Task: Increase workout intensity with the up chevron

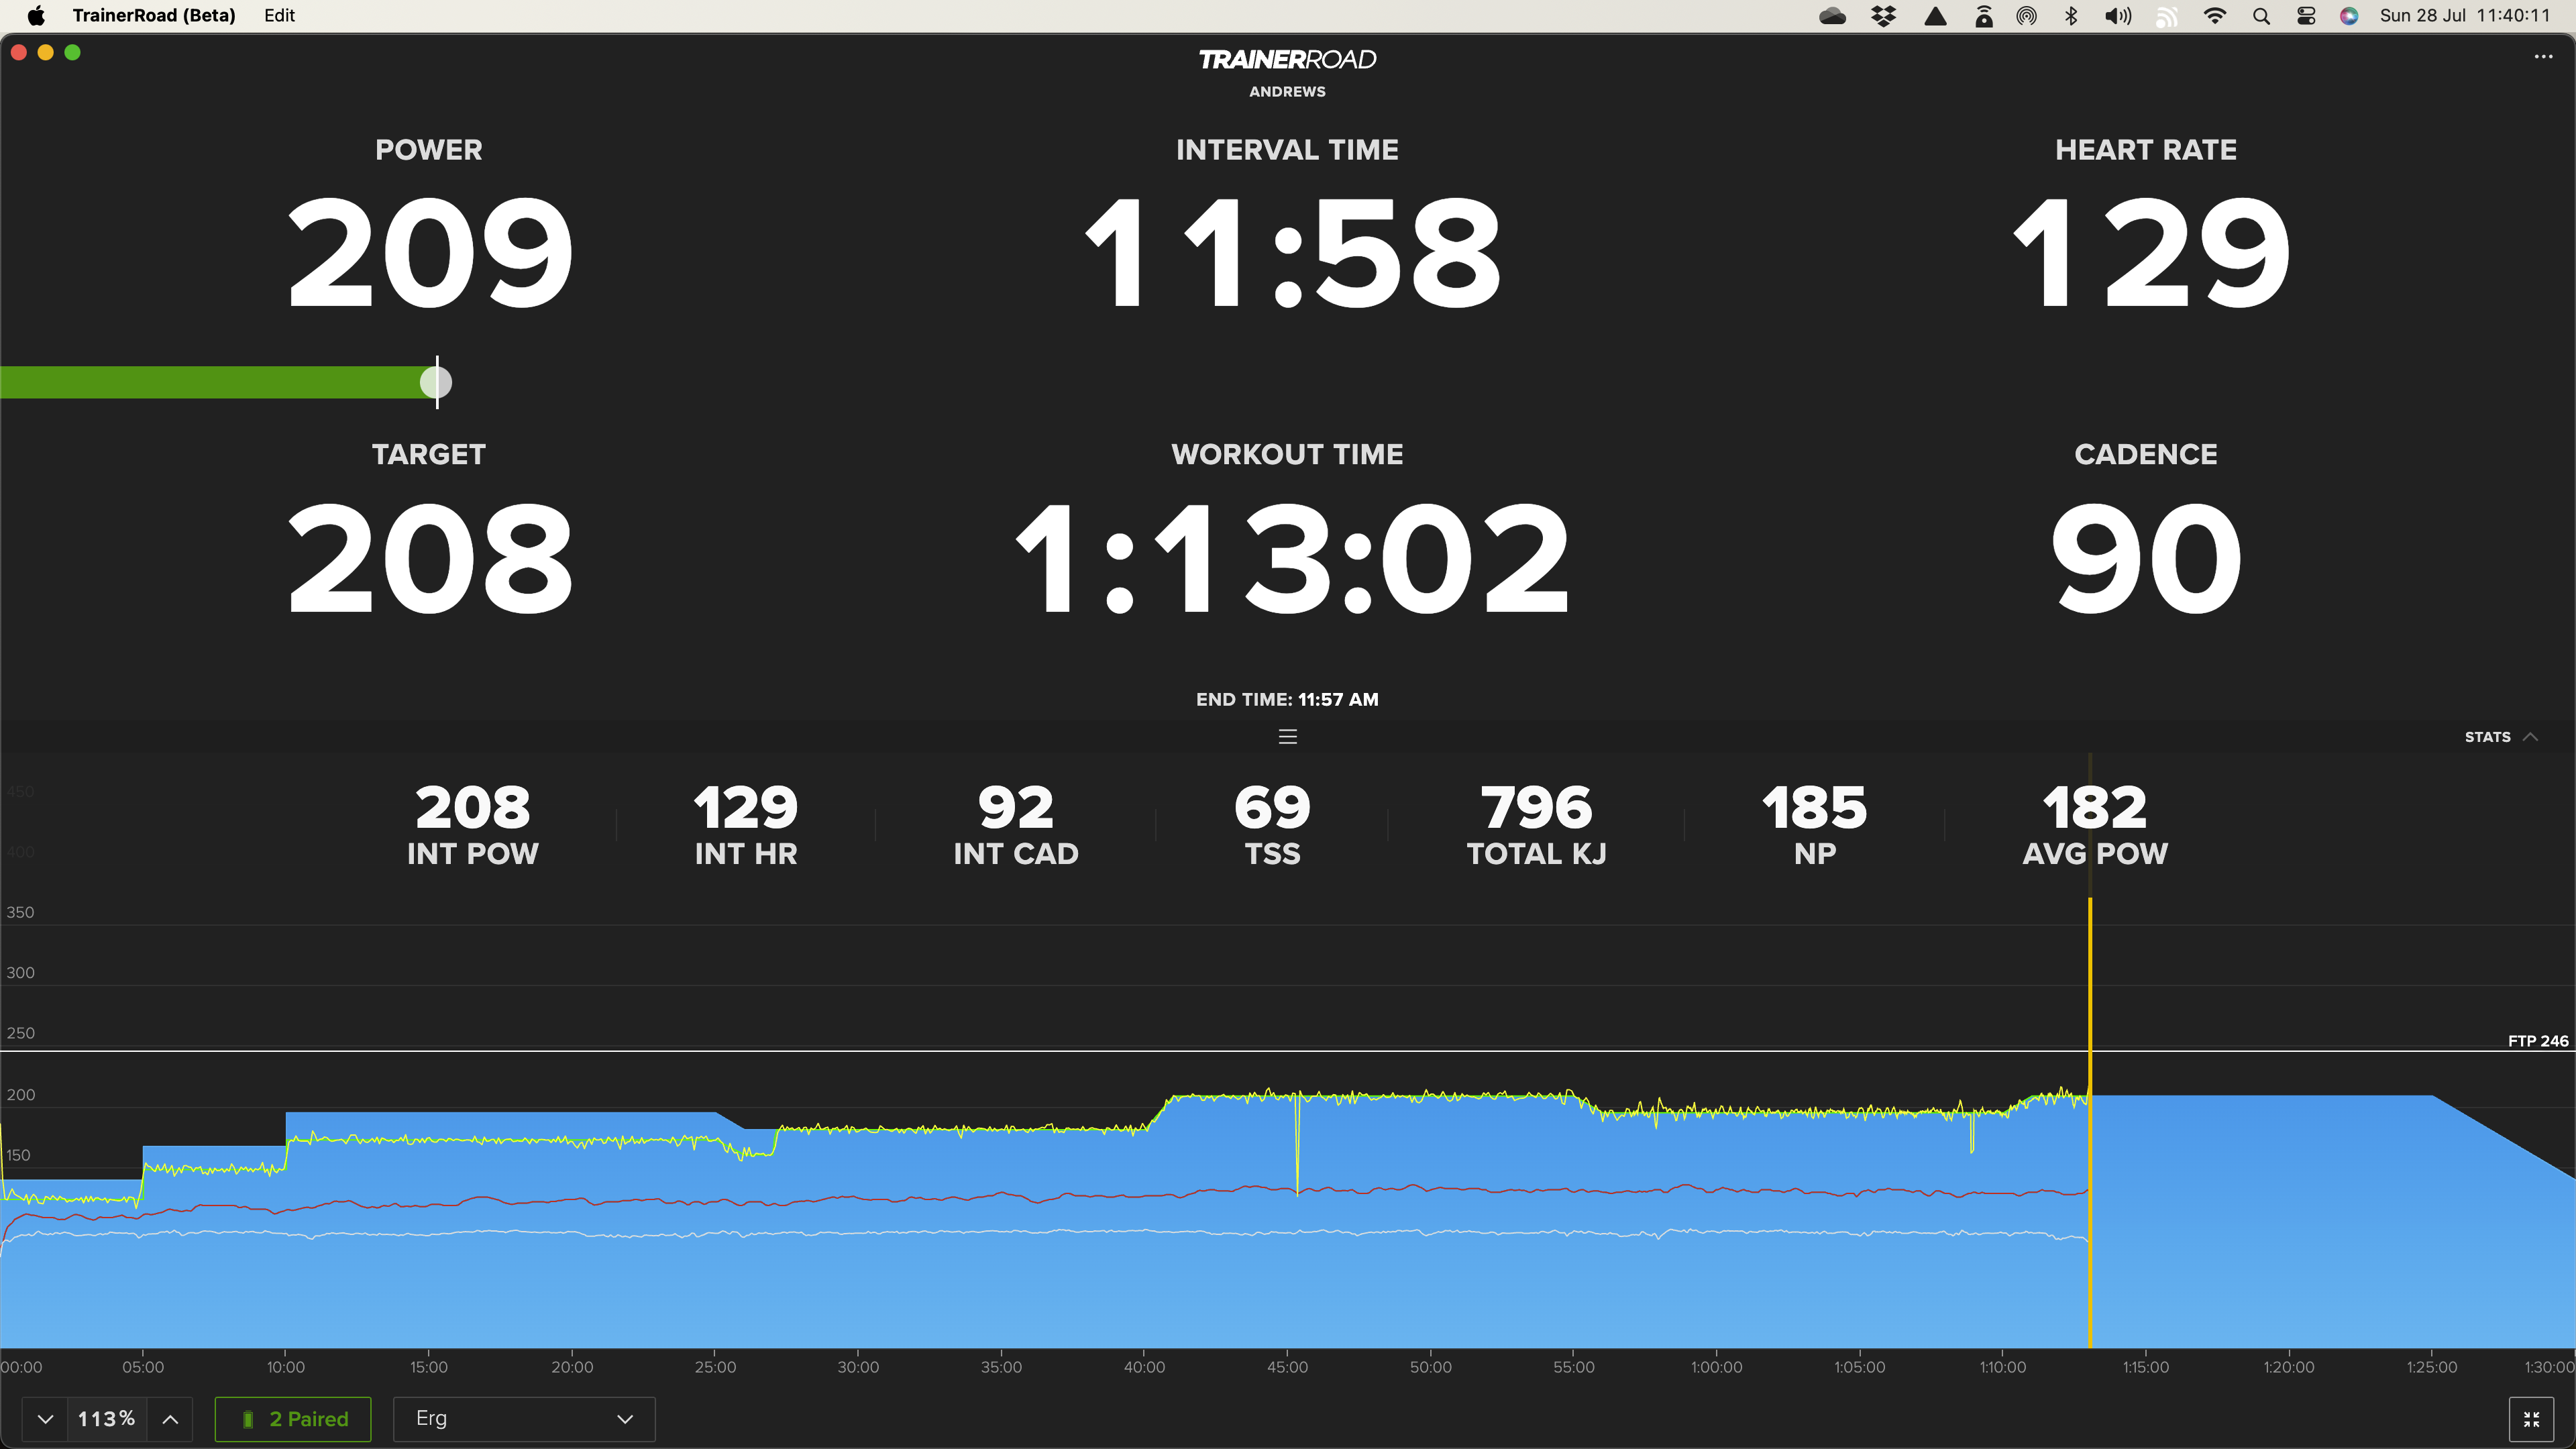Action: pos(170,1418)
